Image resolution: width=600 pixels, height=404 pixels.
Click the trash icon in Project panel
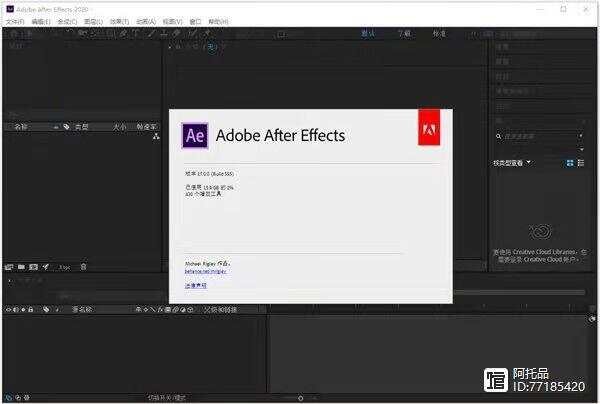click(83, 267)
